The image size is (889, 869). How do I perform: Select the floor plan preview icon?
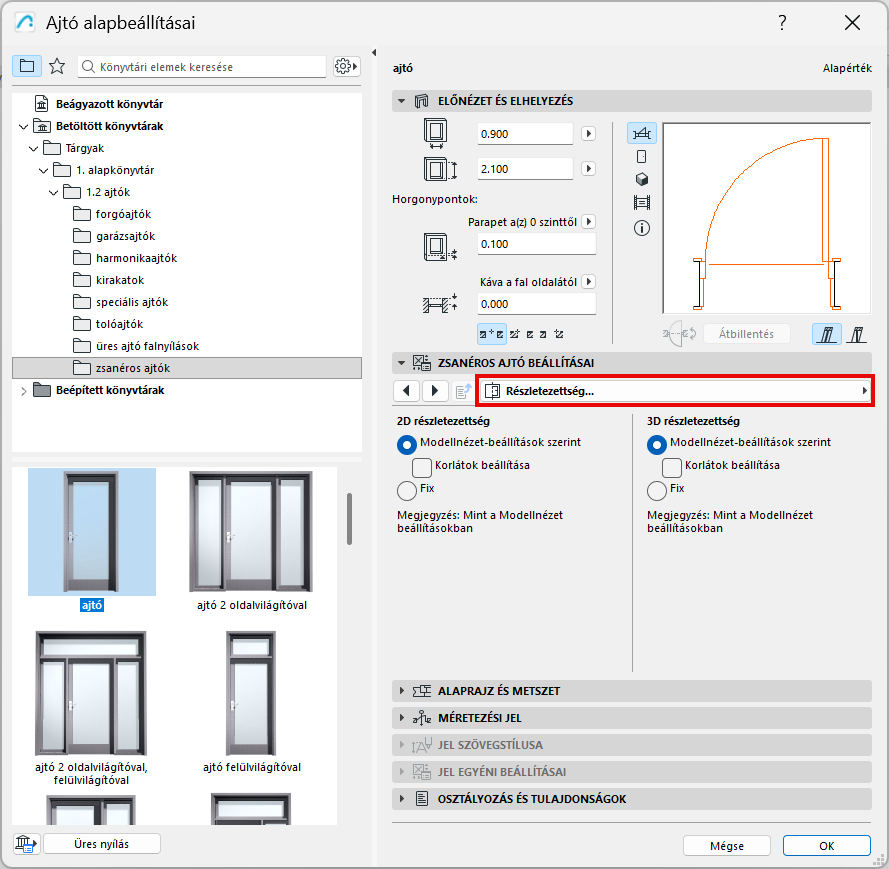(x=642, y=134)
